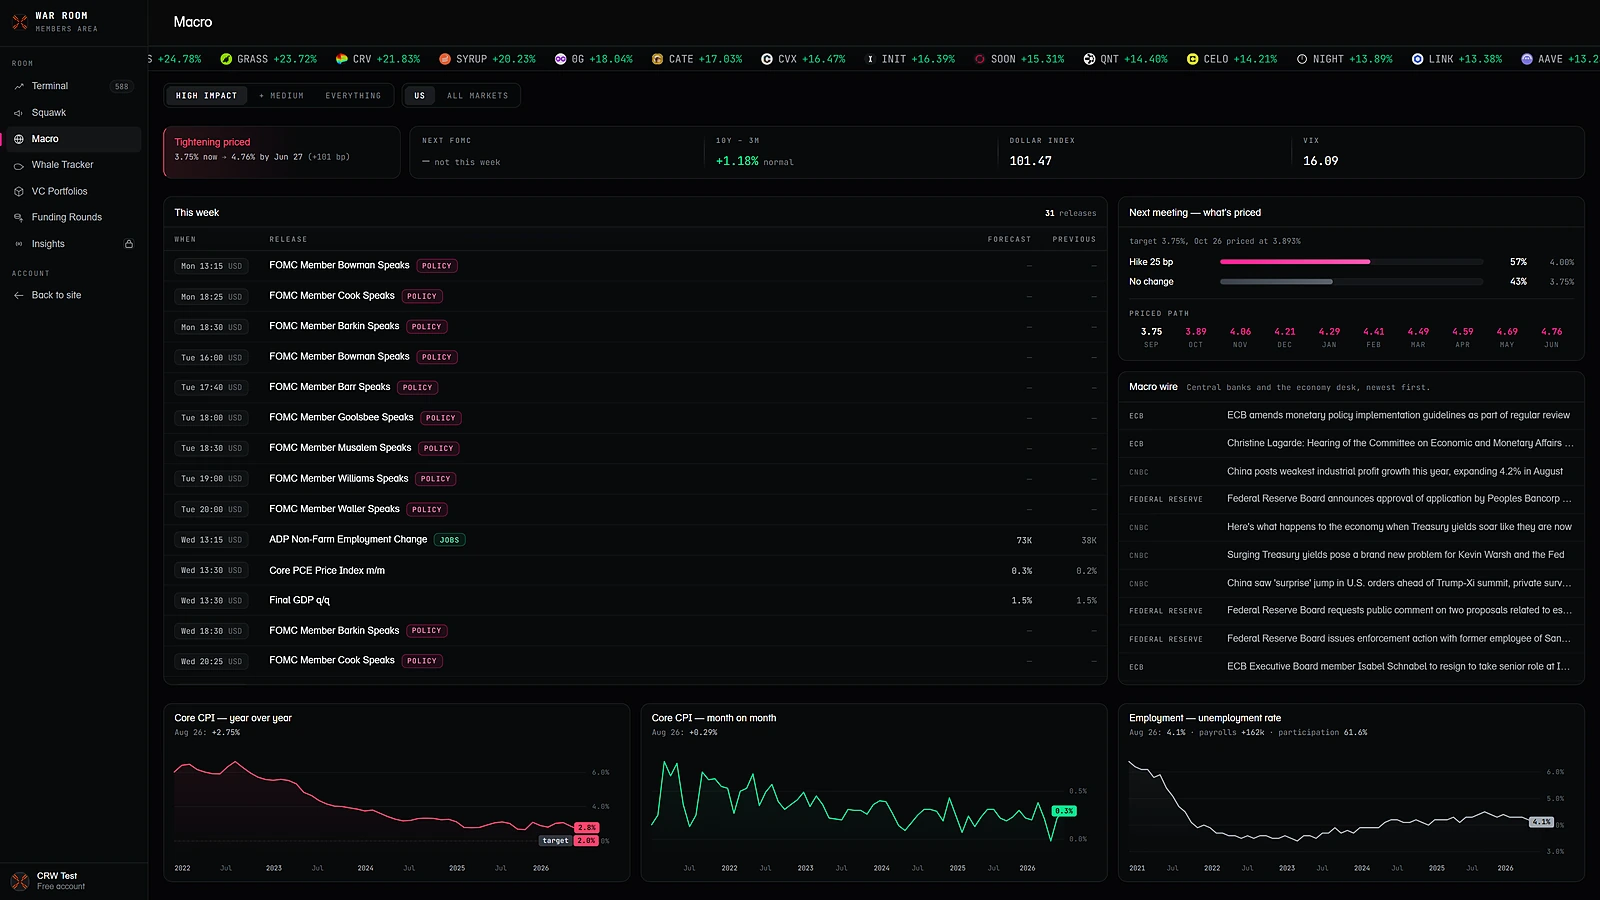Viewport: 1600px width, 900px height.
Task: Open the Tightening priced card
Action: (282, 152)
